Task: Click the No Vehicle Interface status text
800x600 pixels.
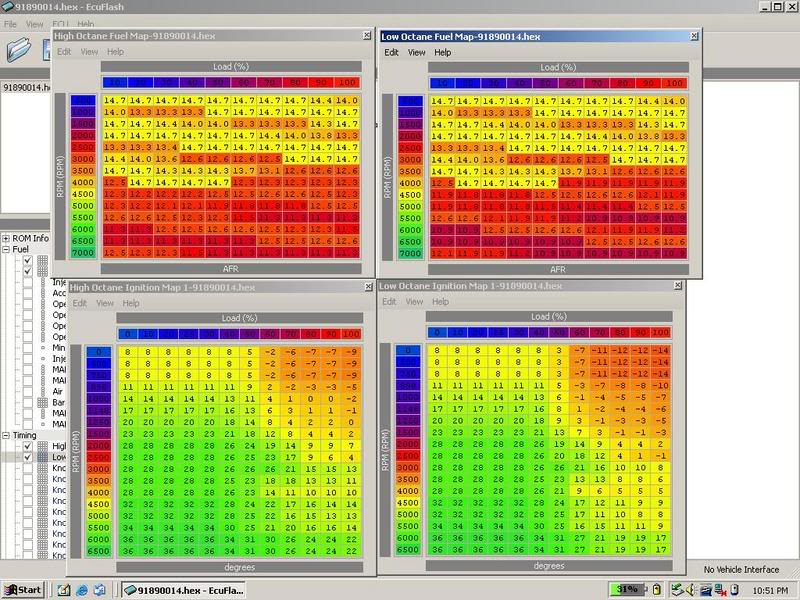Action: [x=741, y=569]
